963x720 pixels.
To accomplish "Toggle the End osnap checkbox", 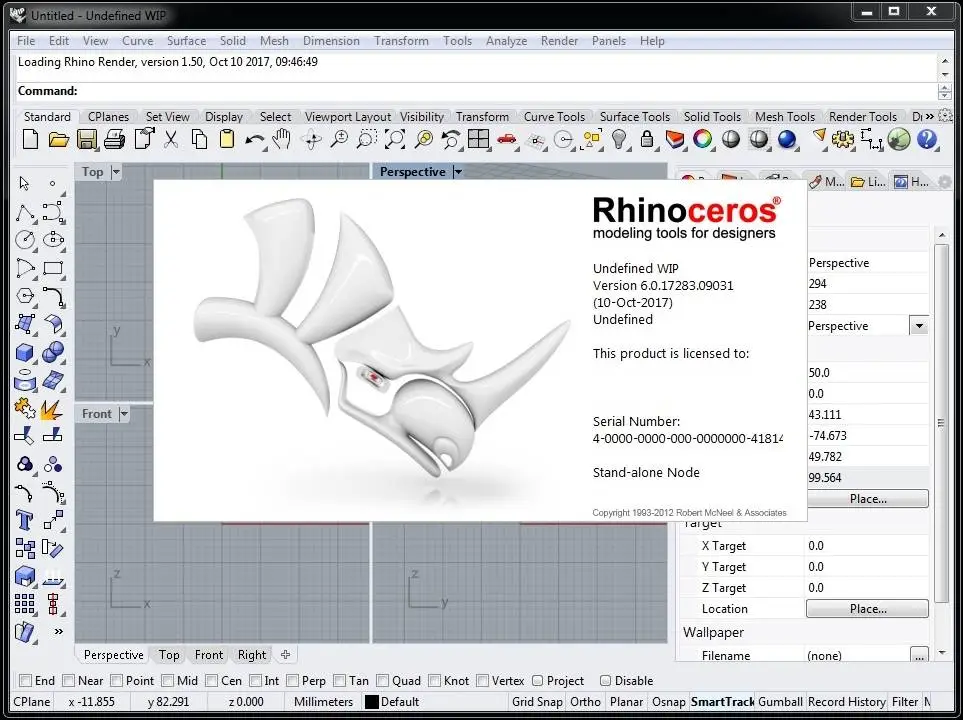I will point(25,681).
